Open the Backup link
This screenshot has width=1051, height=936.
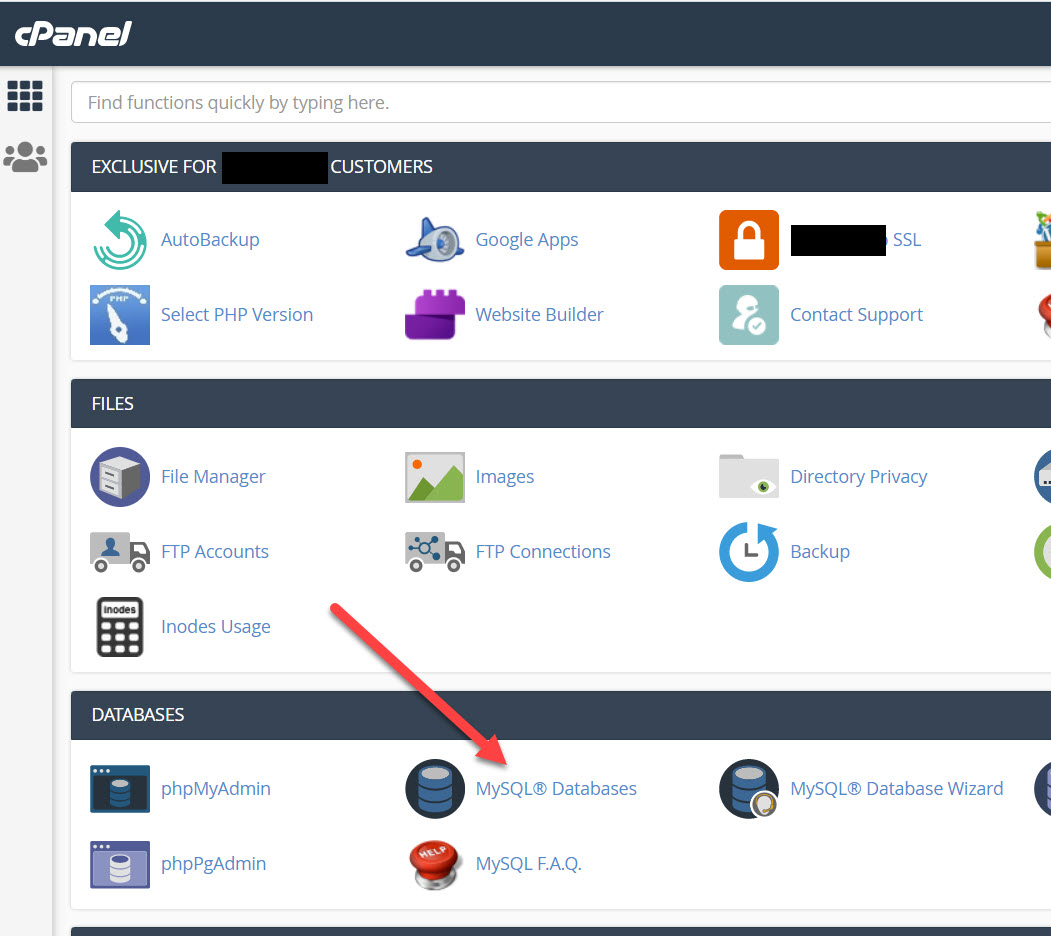point(820,552)
